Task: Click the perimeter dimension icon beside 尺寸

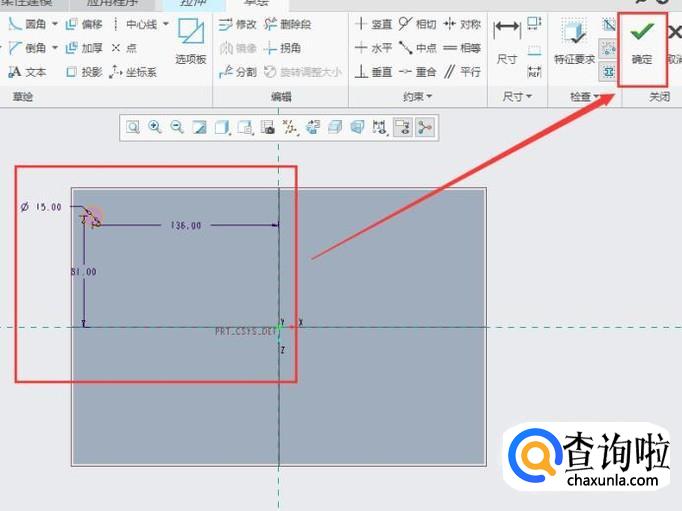Action: (x=534, y=23)
